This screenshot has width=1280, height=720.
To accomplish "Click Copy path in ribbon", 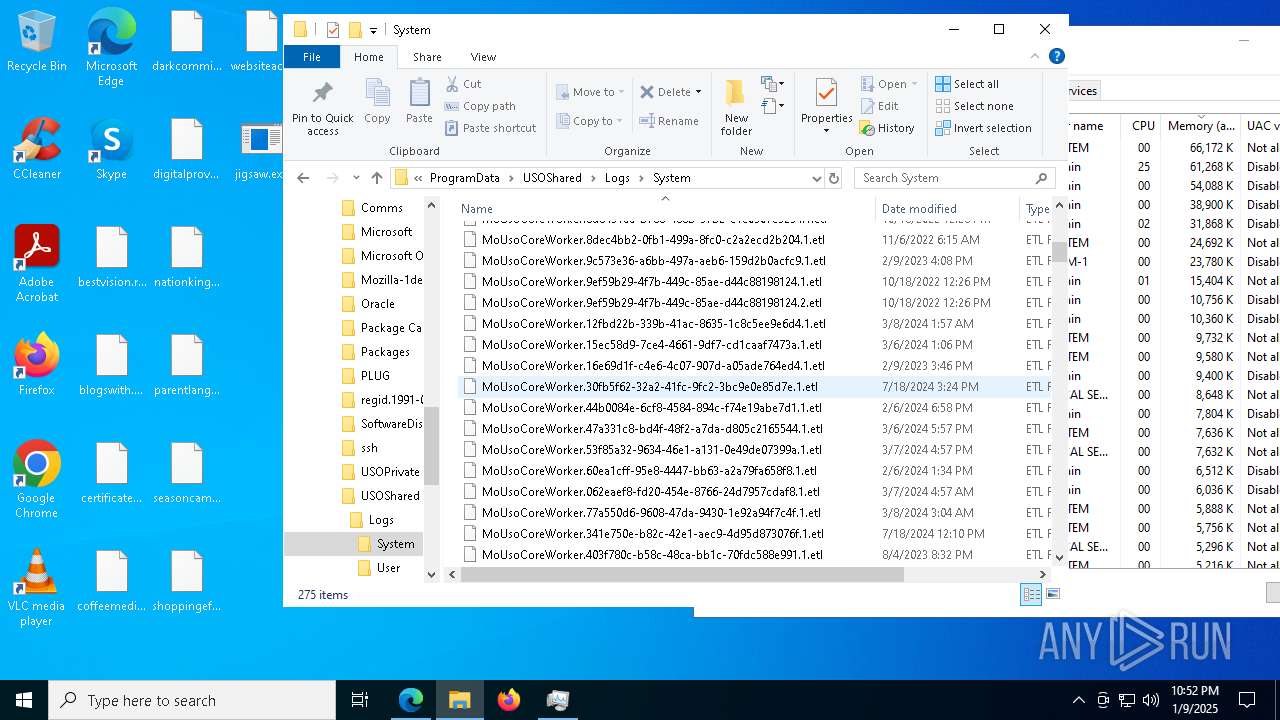I will [480, 106].
